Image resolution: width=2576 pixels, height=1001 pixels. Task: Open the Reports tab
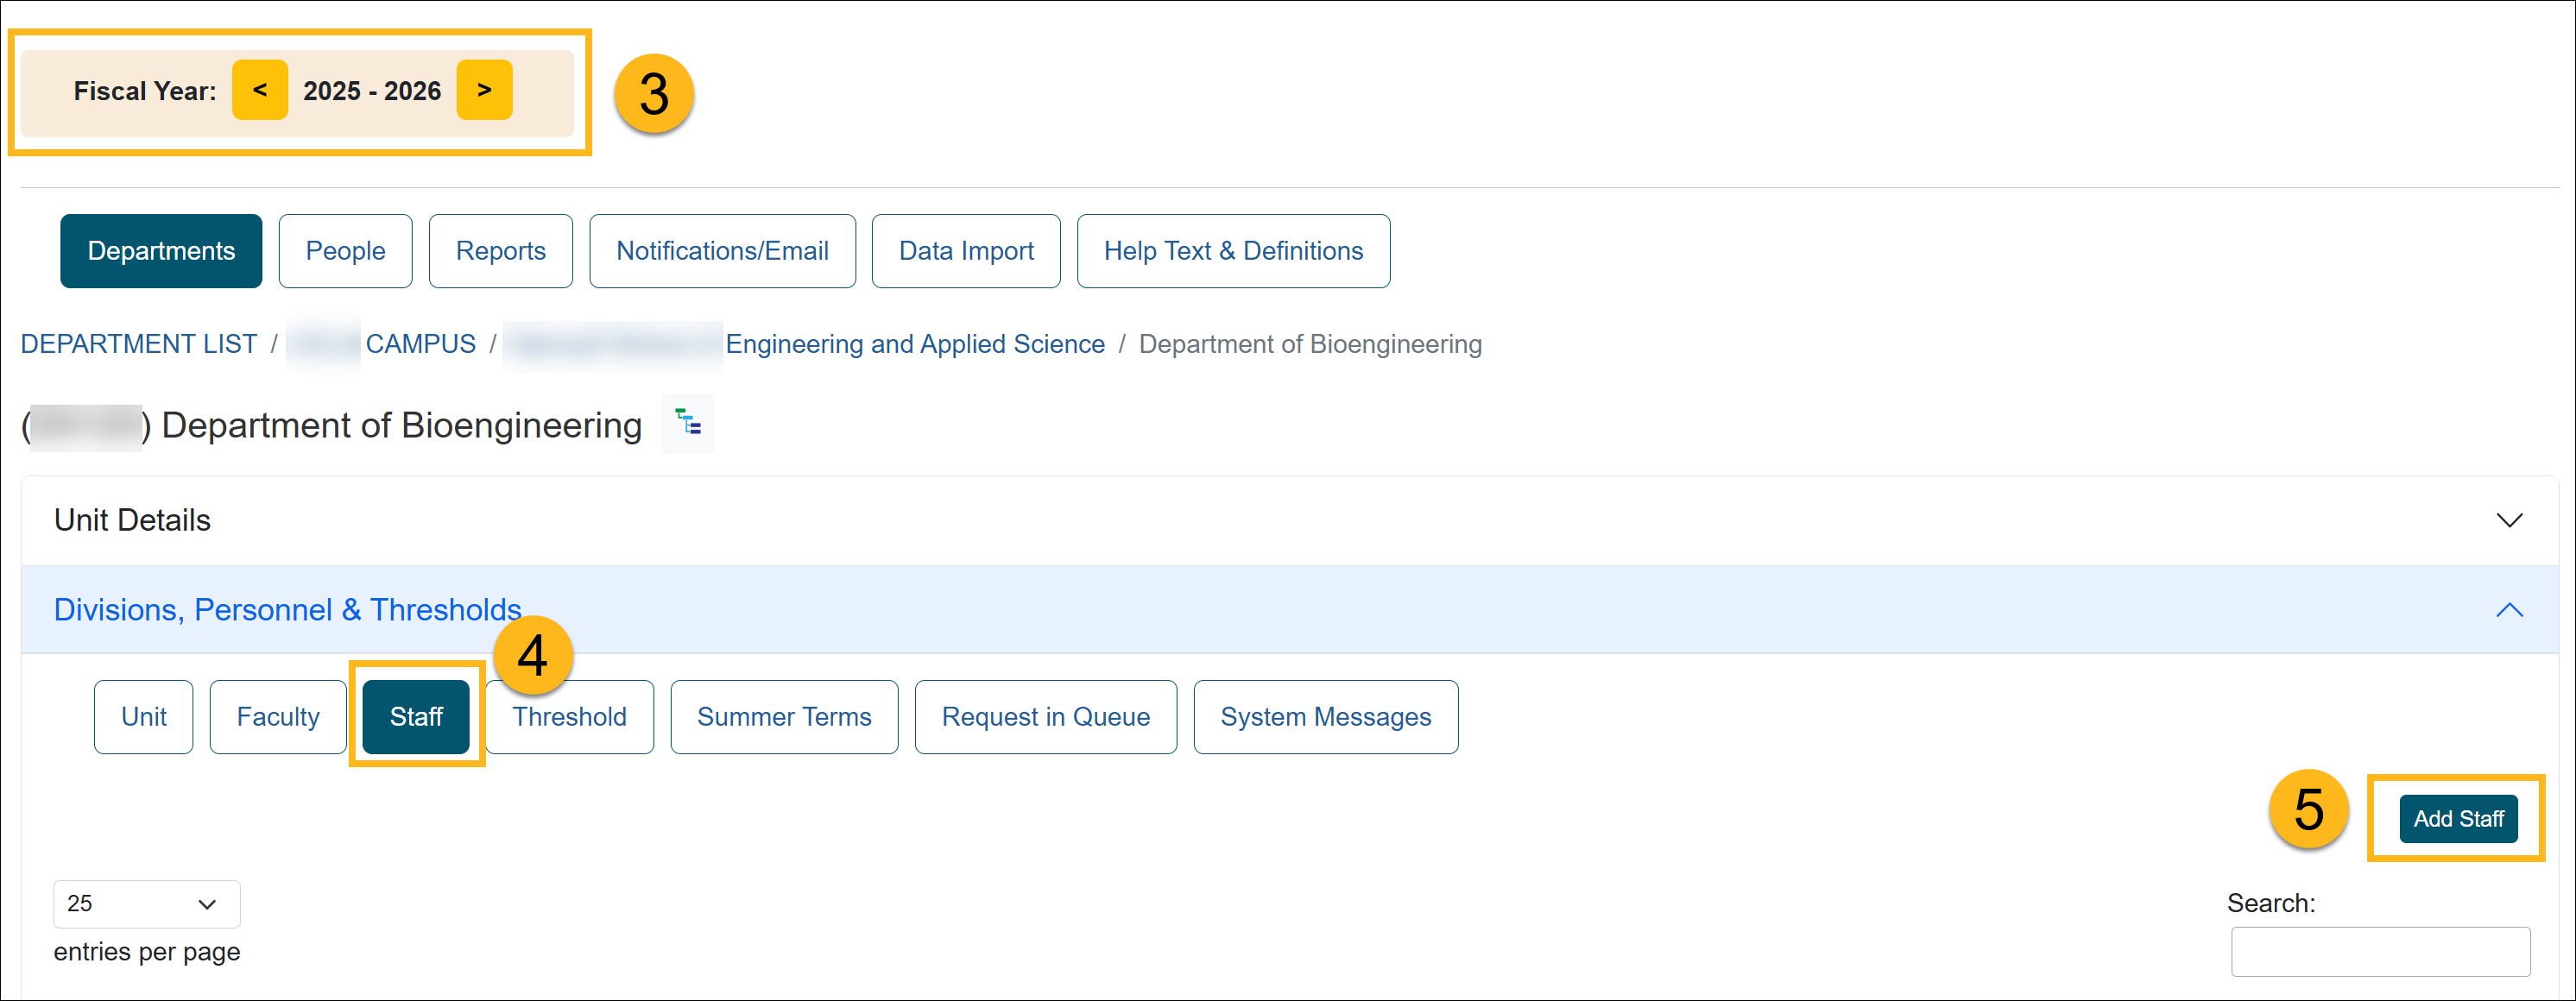500,251
